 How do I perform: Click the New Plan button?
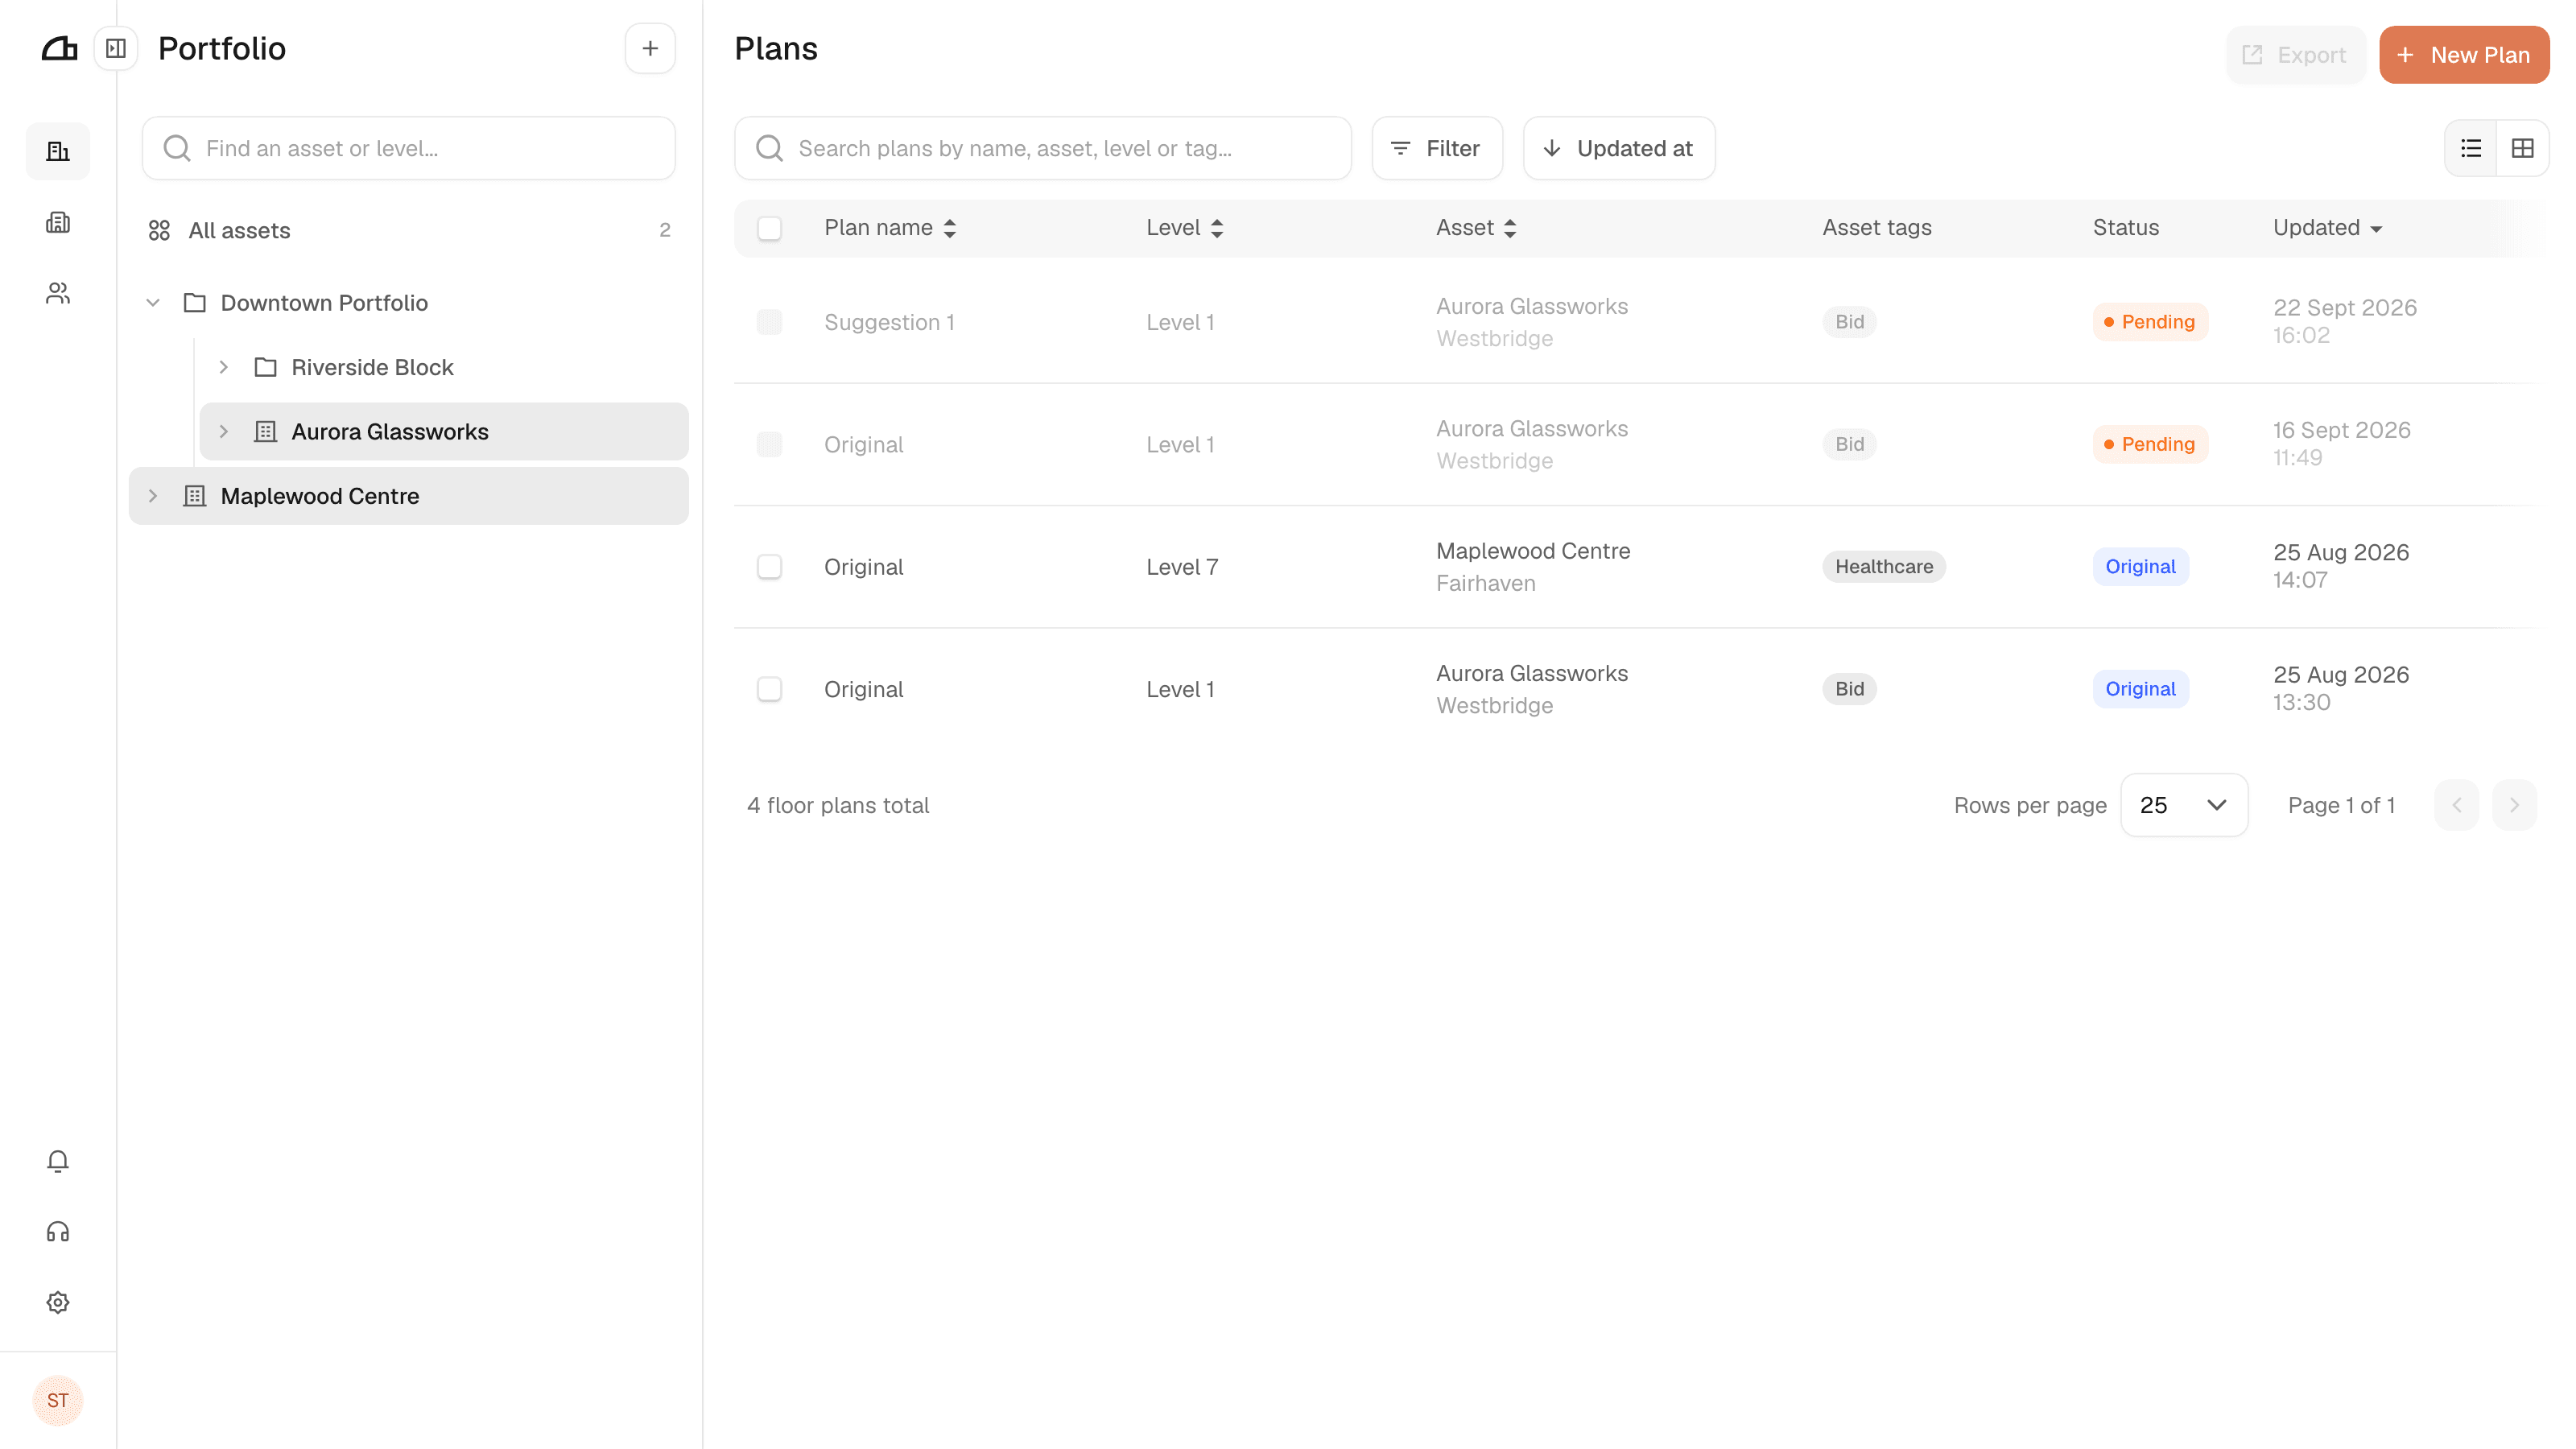coord(2464,55)
